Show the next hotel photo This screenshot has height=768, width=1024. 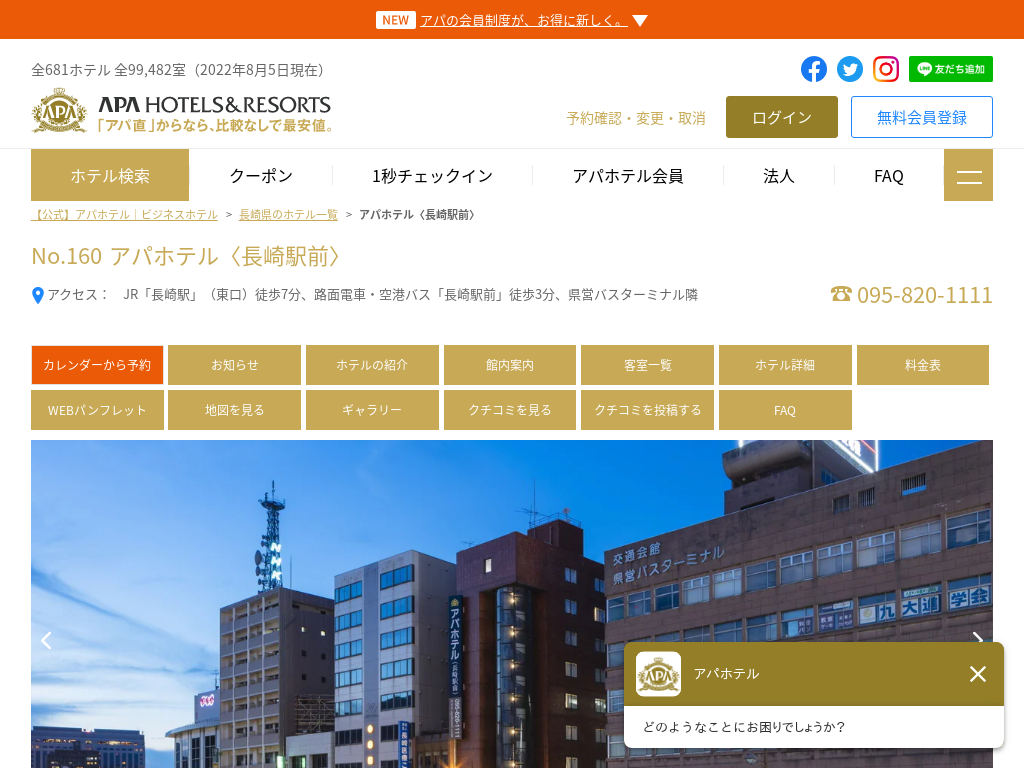point(978,639)
